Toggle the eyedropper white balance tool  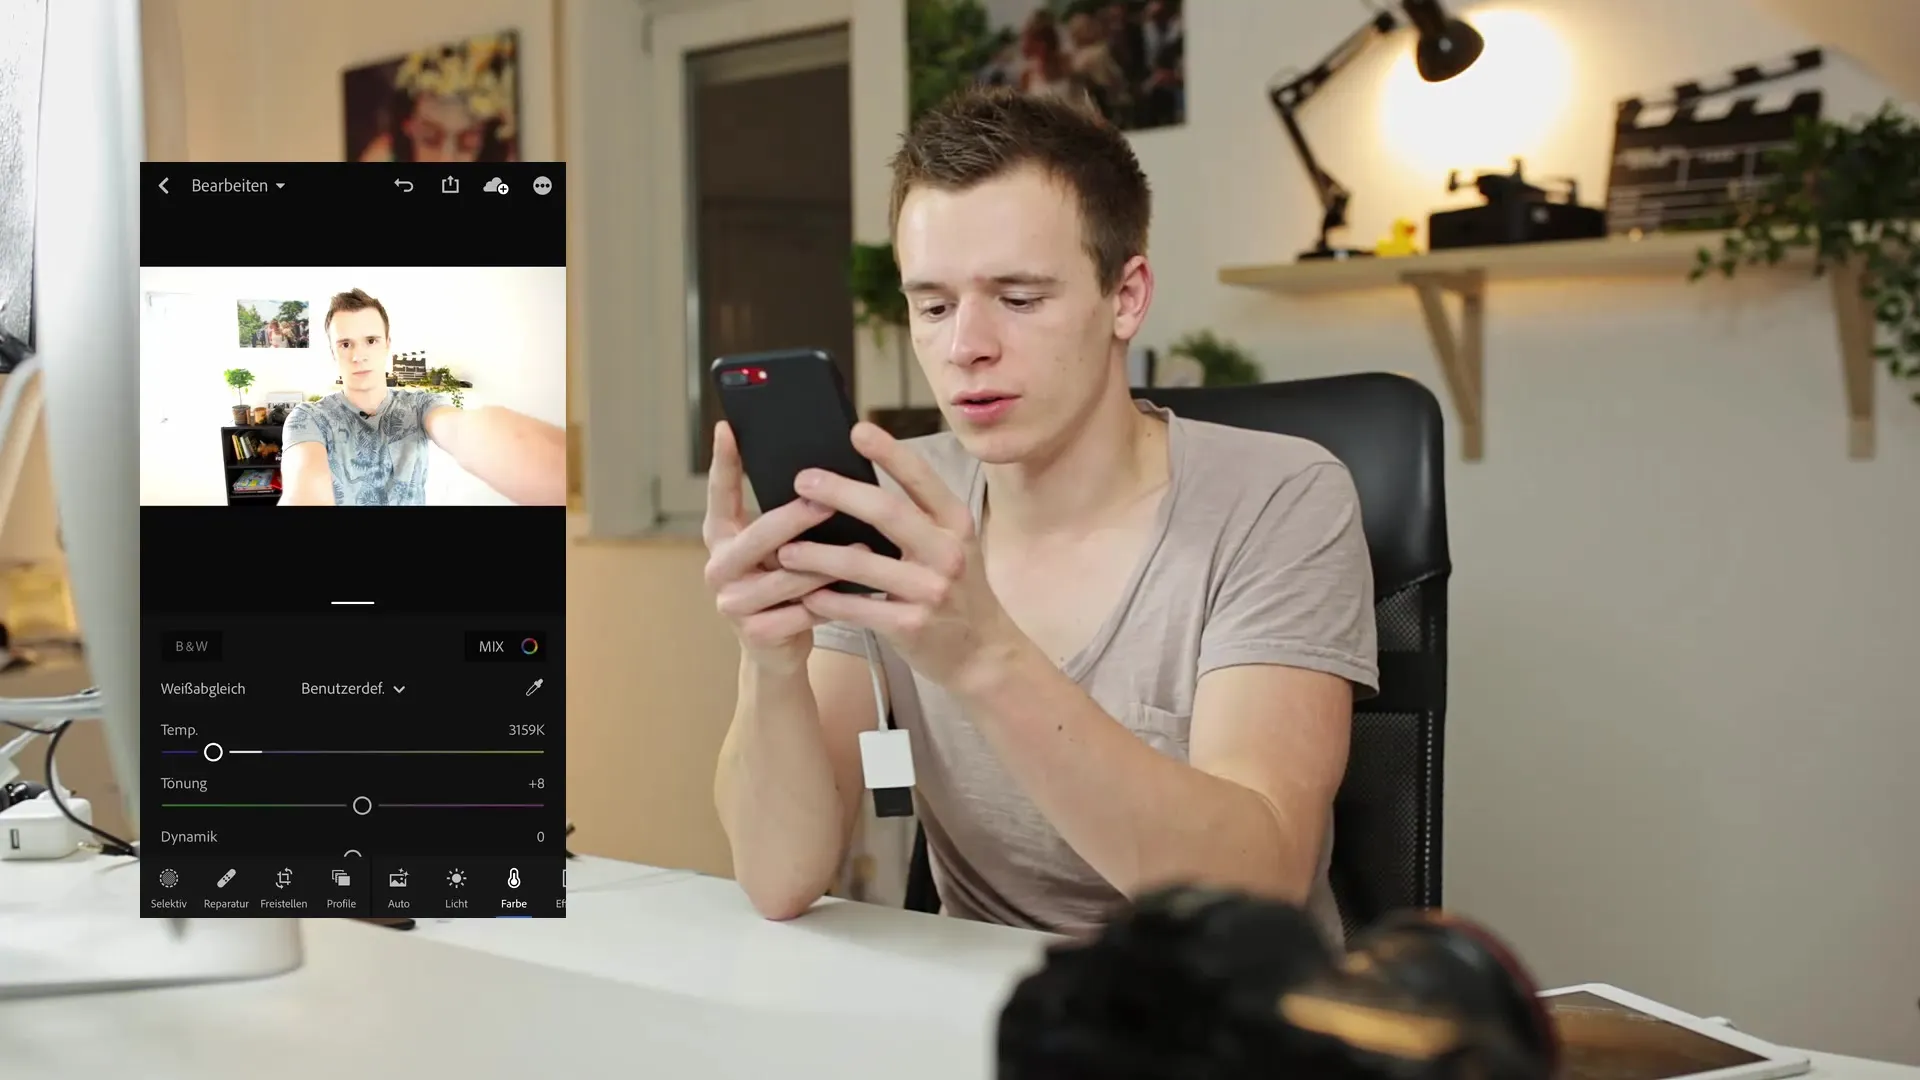tap(534, 687)
